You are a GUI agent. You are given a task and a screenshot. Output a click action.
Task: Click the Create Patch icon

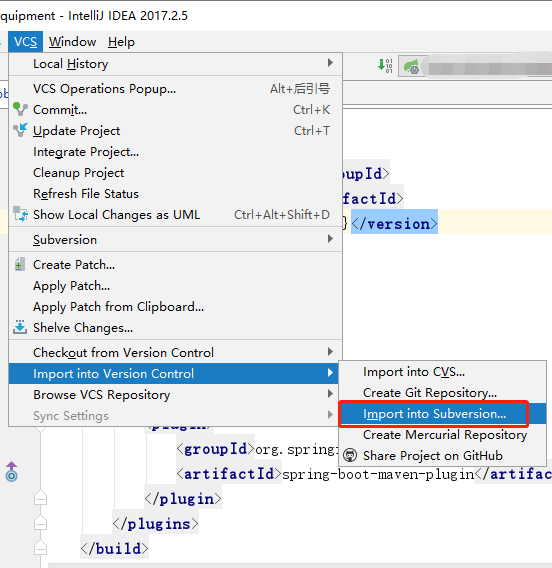coord(20,264)
